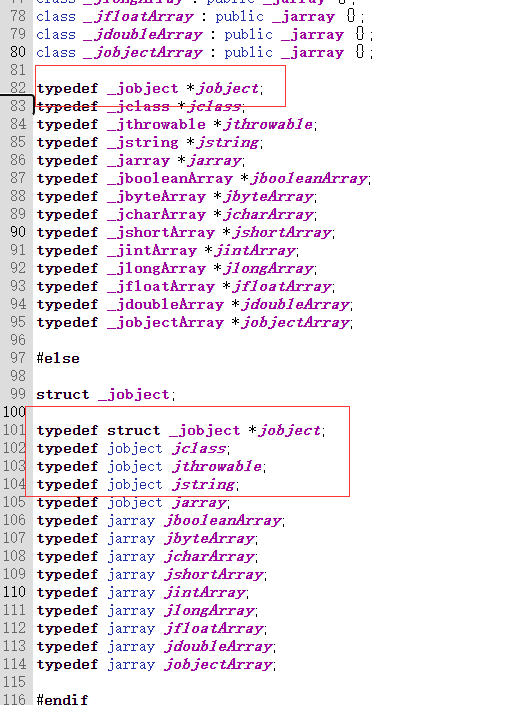Click the '#else' preprocessor directive
522x705 pixels.
tap(58, 358)
